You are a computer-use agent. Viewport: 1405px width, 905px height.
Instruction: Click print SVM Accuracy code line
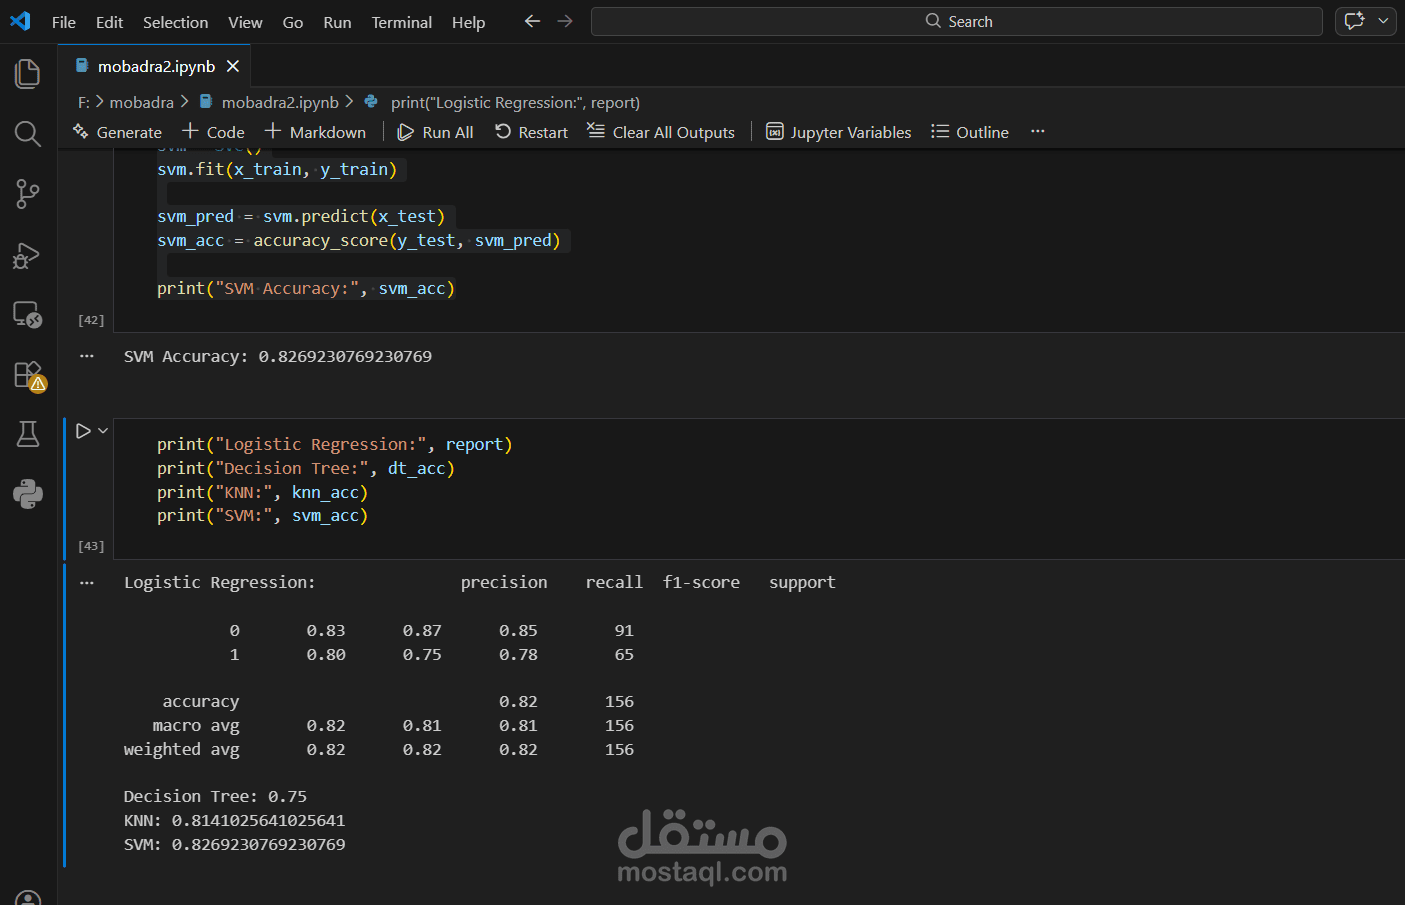pos(306,288)
